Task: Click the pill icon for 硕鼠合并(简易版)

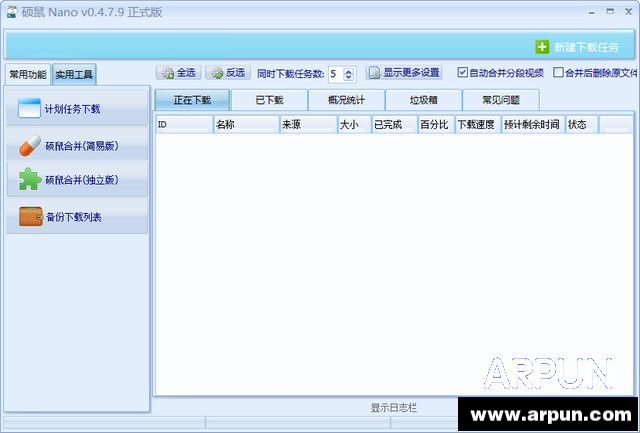Action: [x=30, y=146]
